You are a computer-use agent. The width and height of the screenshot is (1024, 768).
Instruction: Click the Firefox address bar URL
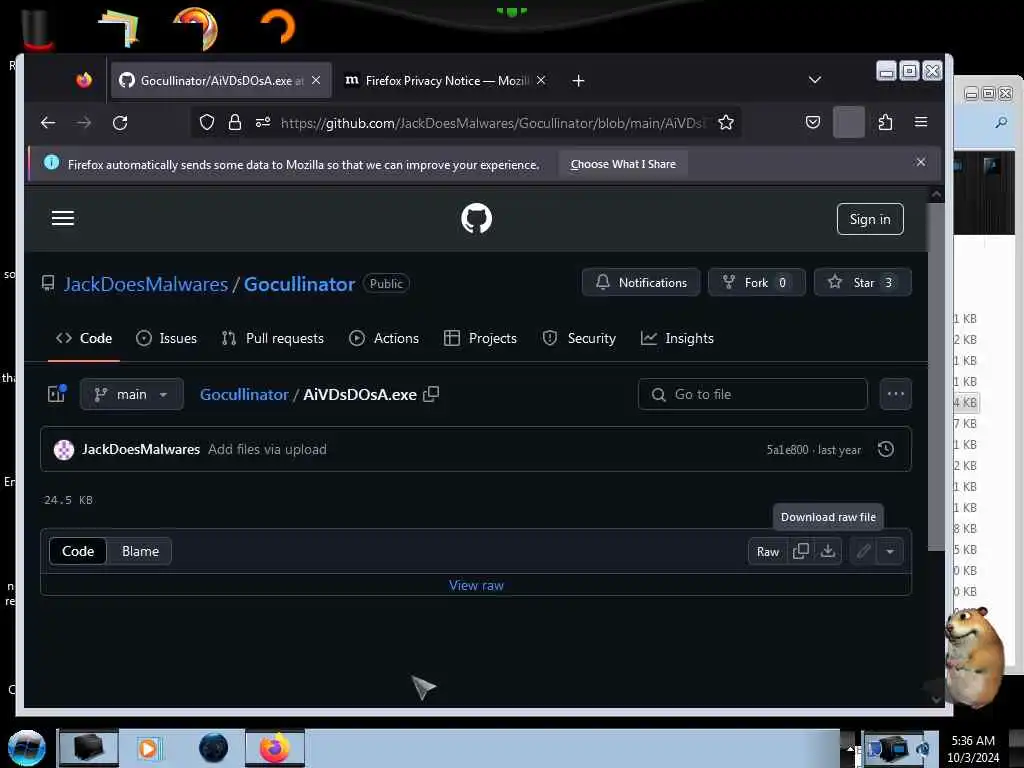coord(493,123)
